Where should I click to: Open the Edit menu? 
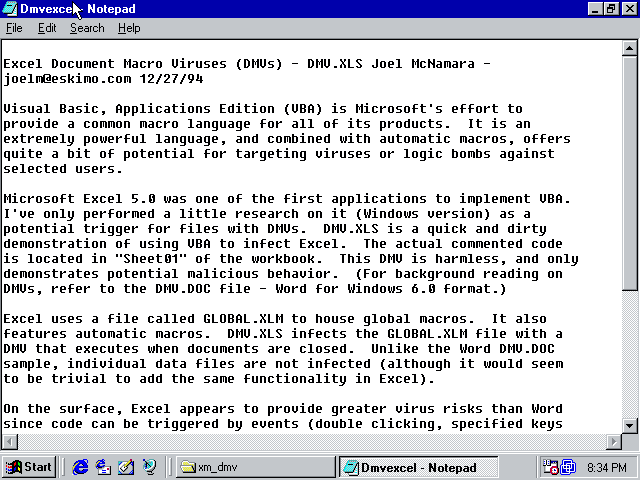(47, 28)
